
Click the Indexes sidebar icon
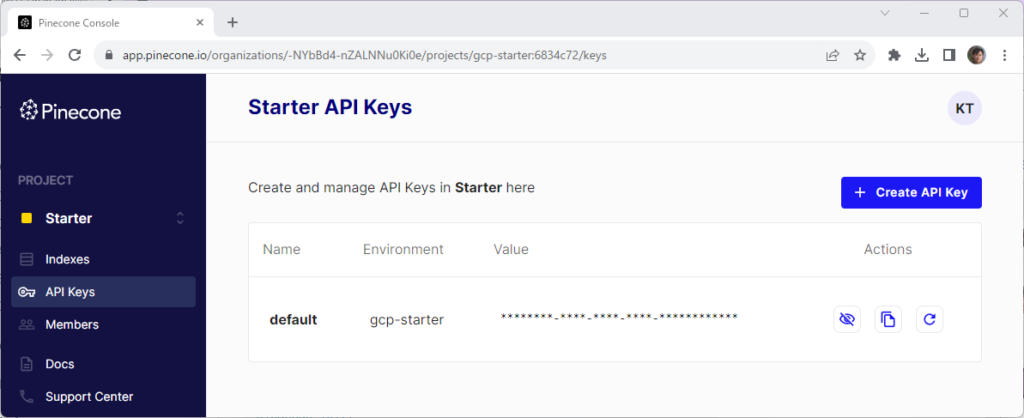27,259
